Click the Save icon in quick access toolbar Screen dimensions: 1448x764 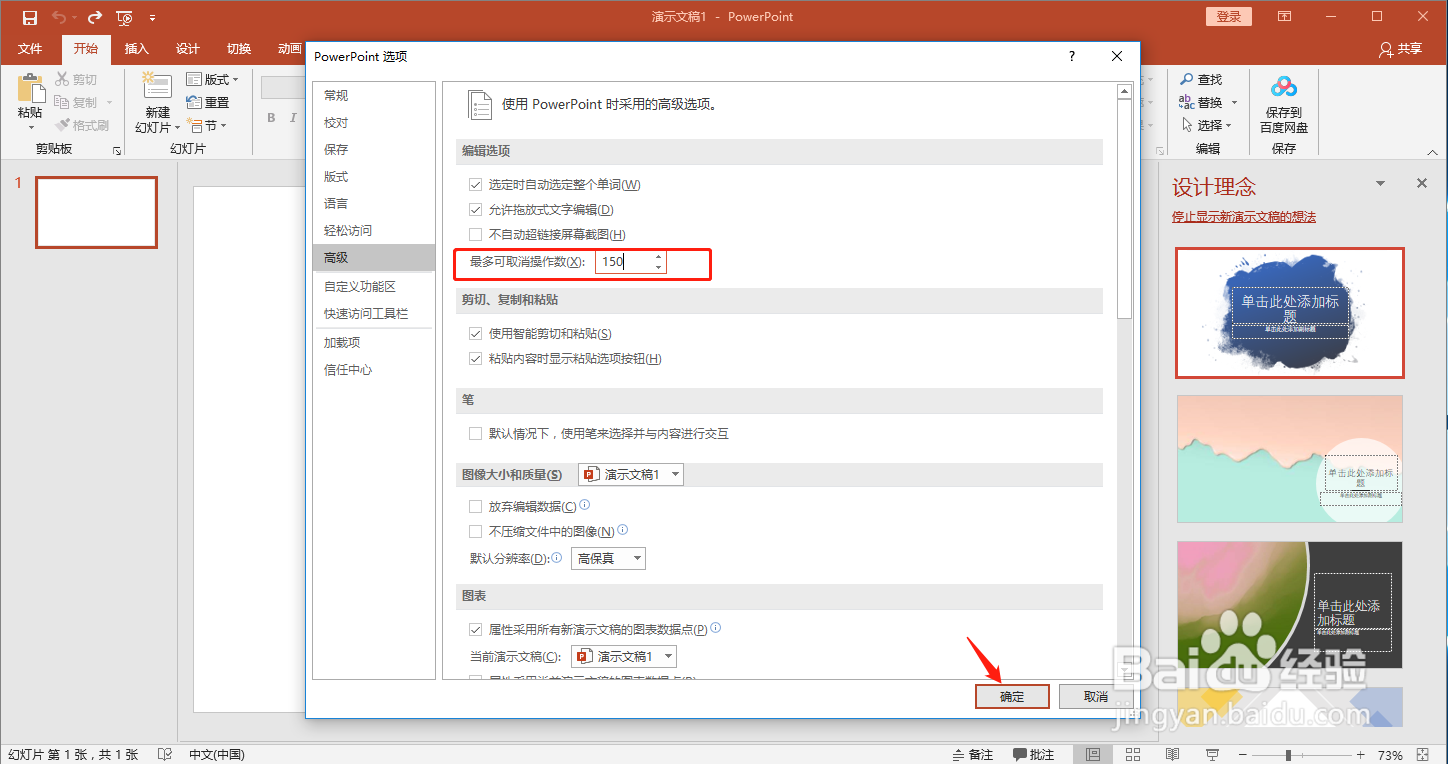coord(30,17)
